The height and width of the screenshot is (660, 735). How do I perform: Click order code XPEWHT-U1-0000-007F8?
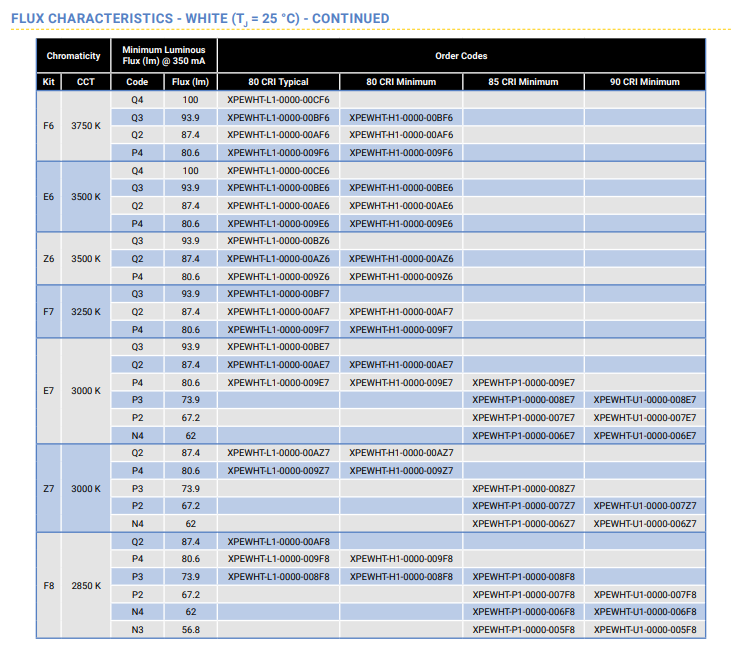click(x=645, y=594)
